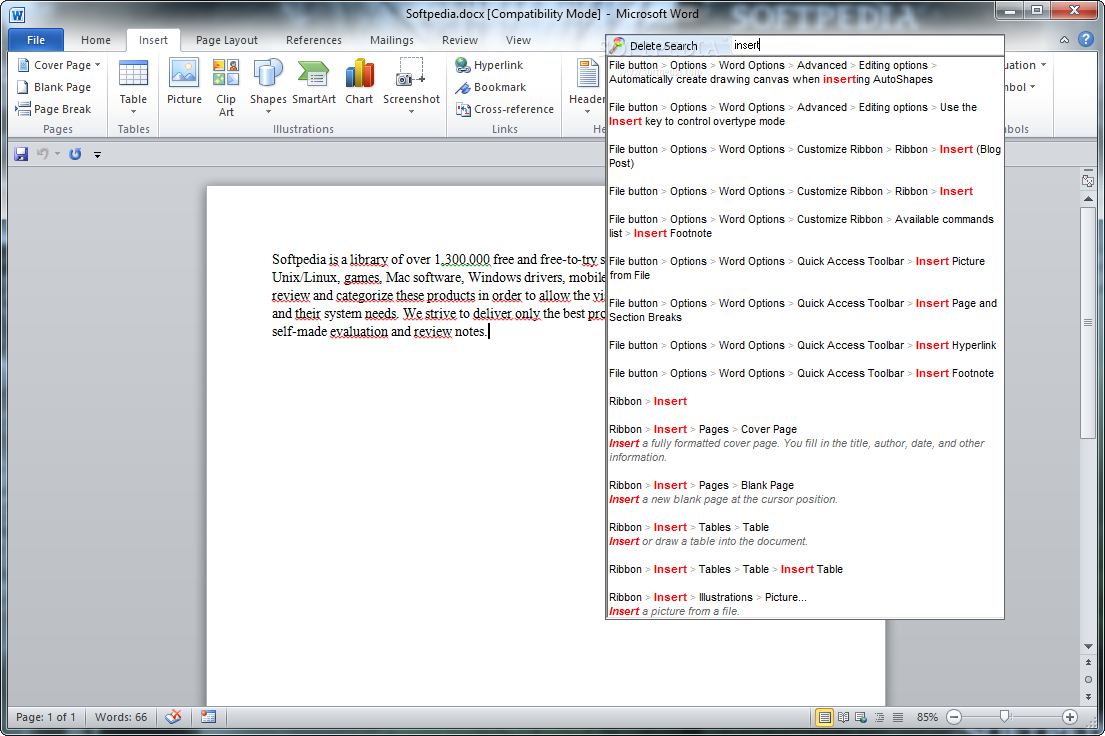This screenshot has height=736, width=1105.
Task: Save document from Quick Access Toolbar
Action: [21, 154]
